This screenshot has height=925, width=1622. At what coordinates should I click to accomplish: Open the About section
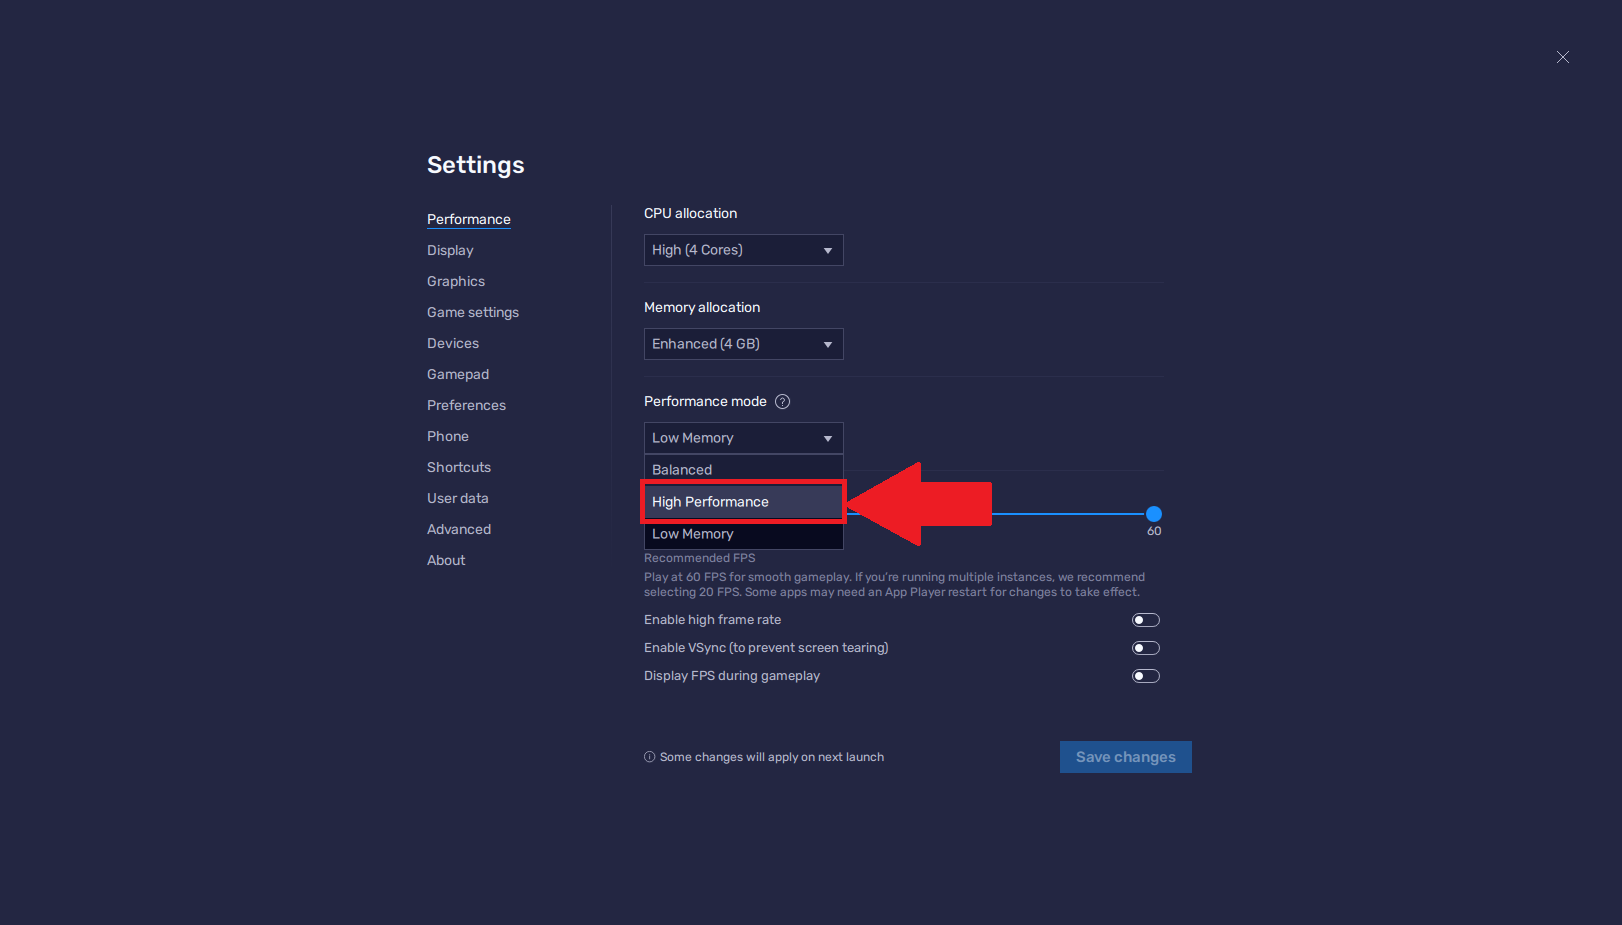(446, 560)
